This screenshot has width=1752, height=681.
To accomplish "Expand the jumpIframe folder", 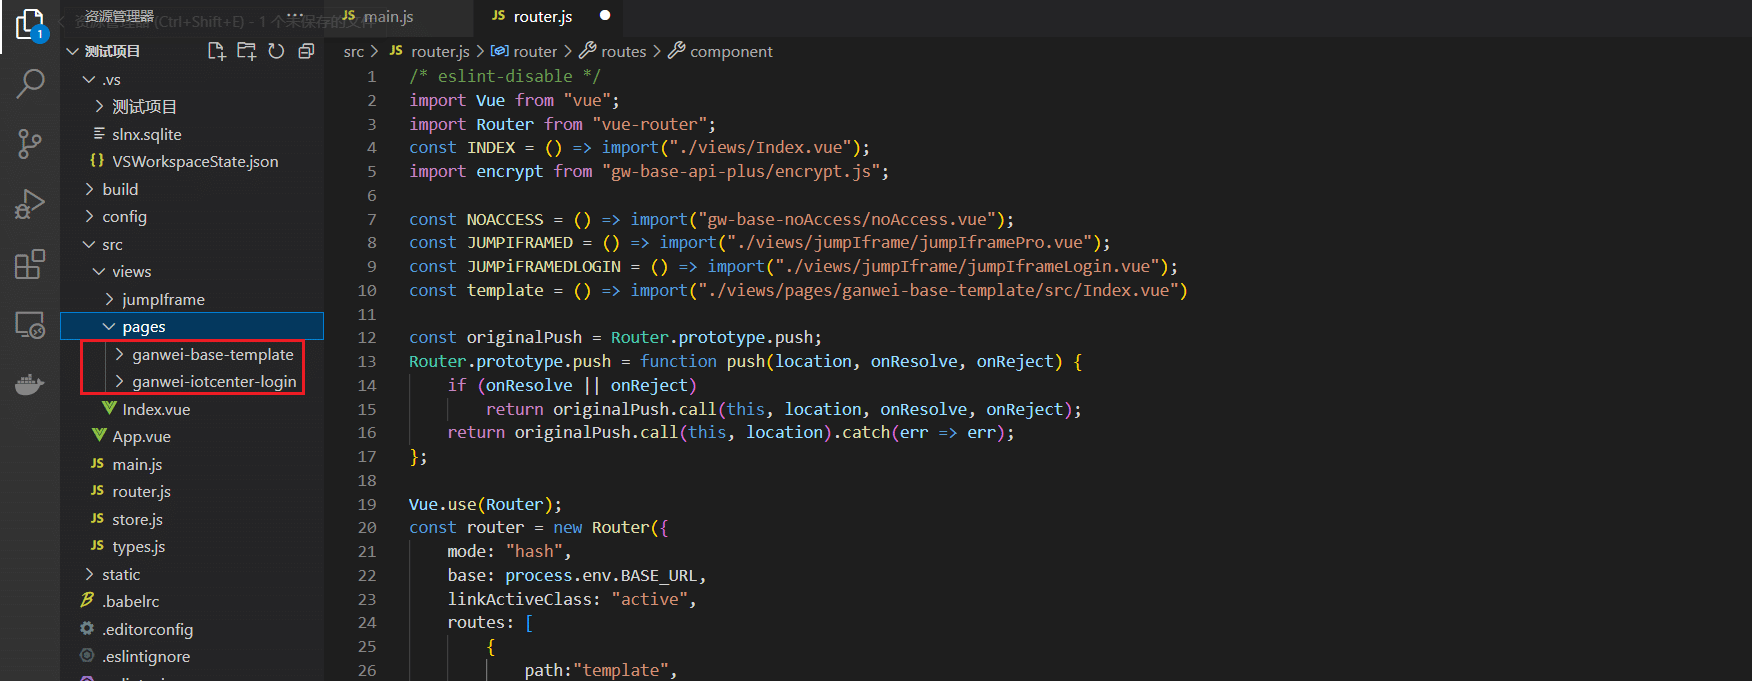I will pos(163,299).
